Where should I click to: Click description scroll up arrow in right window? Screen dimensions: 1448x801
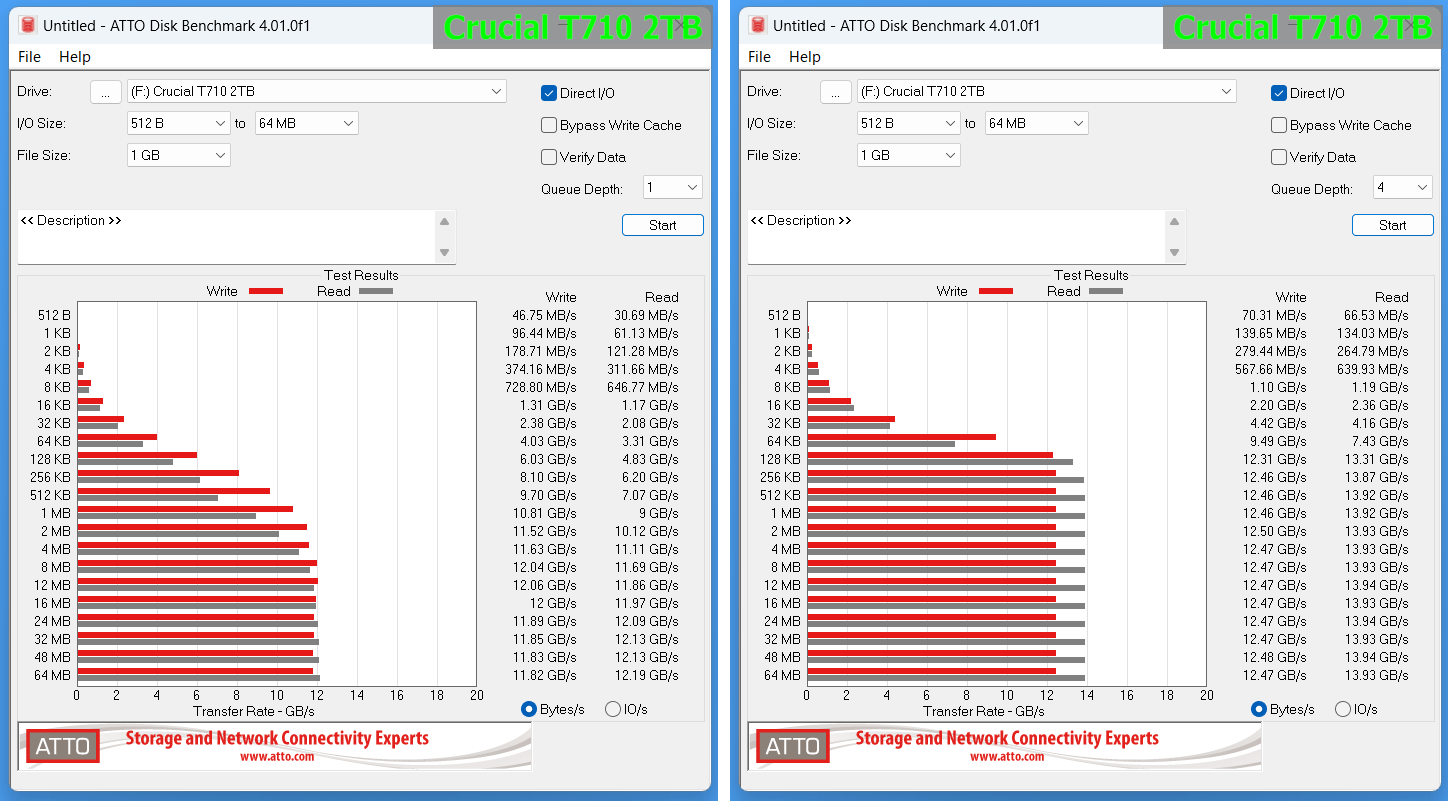point(1175,221)
